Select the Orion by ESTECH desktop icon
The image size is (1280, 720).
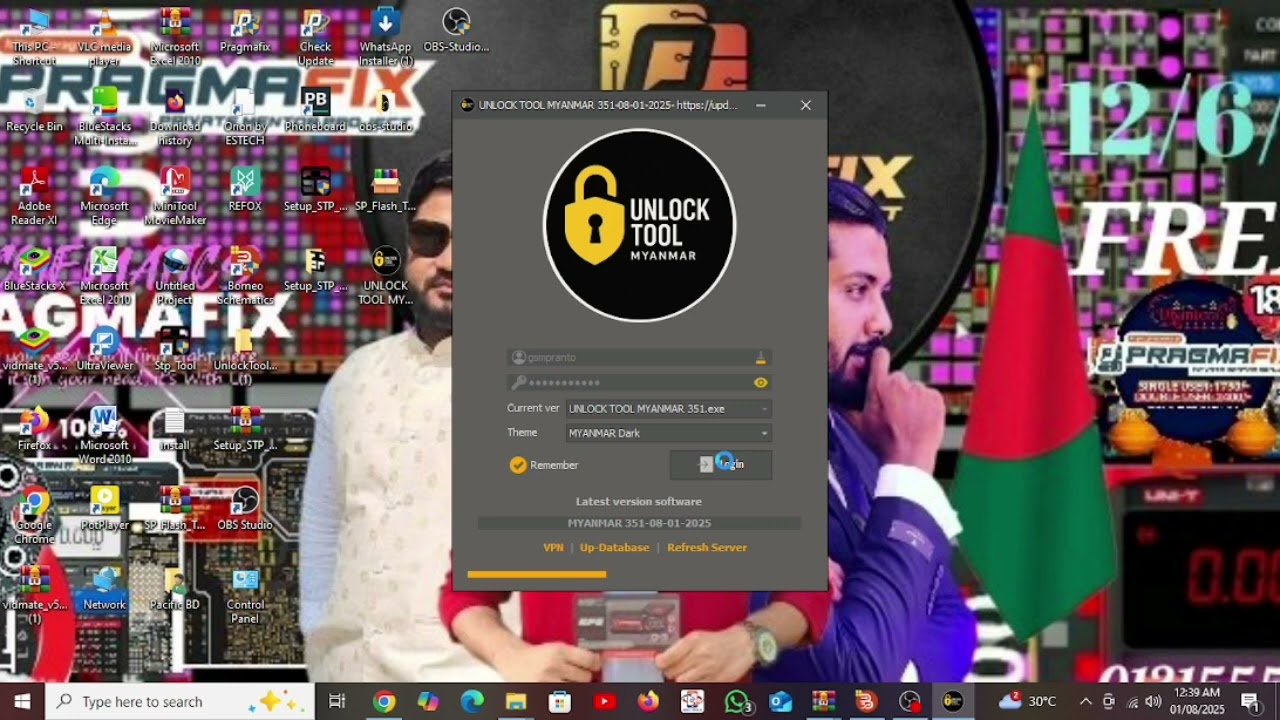click(x=245, y=117)
